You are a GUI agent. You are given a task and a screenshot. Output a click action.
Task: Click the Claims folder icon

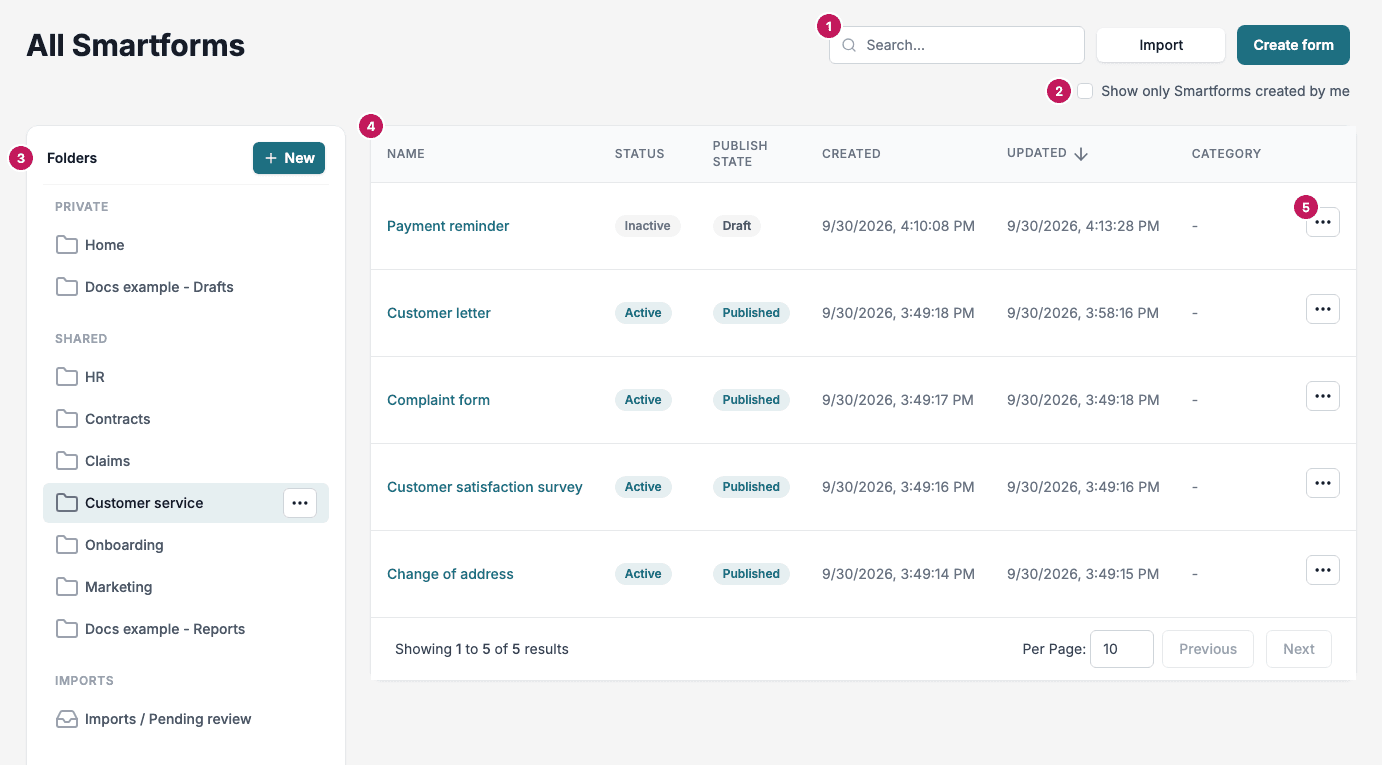[x=67, y=461]
